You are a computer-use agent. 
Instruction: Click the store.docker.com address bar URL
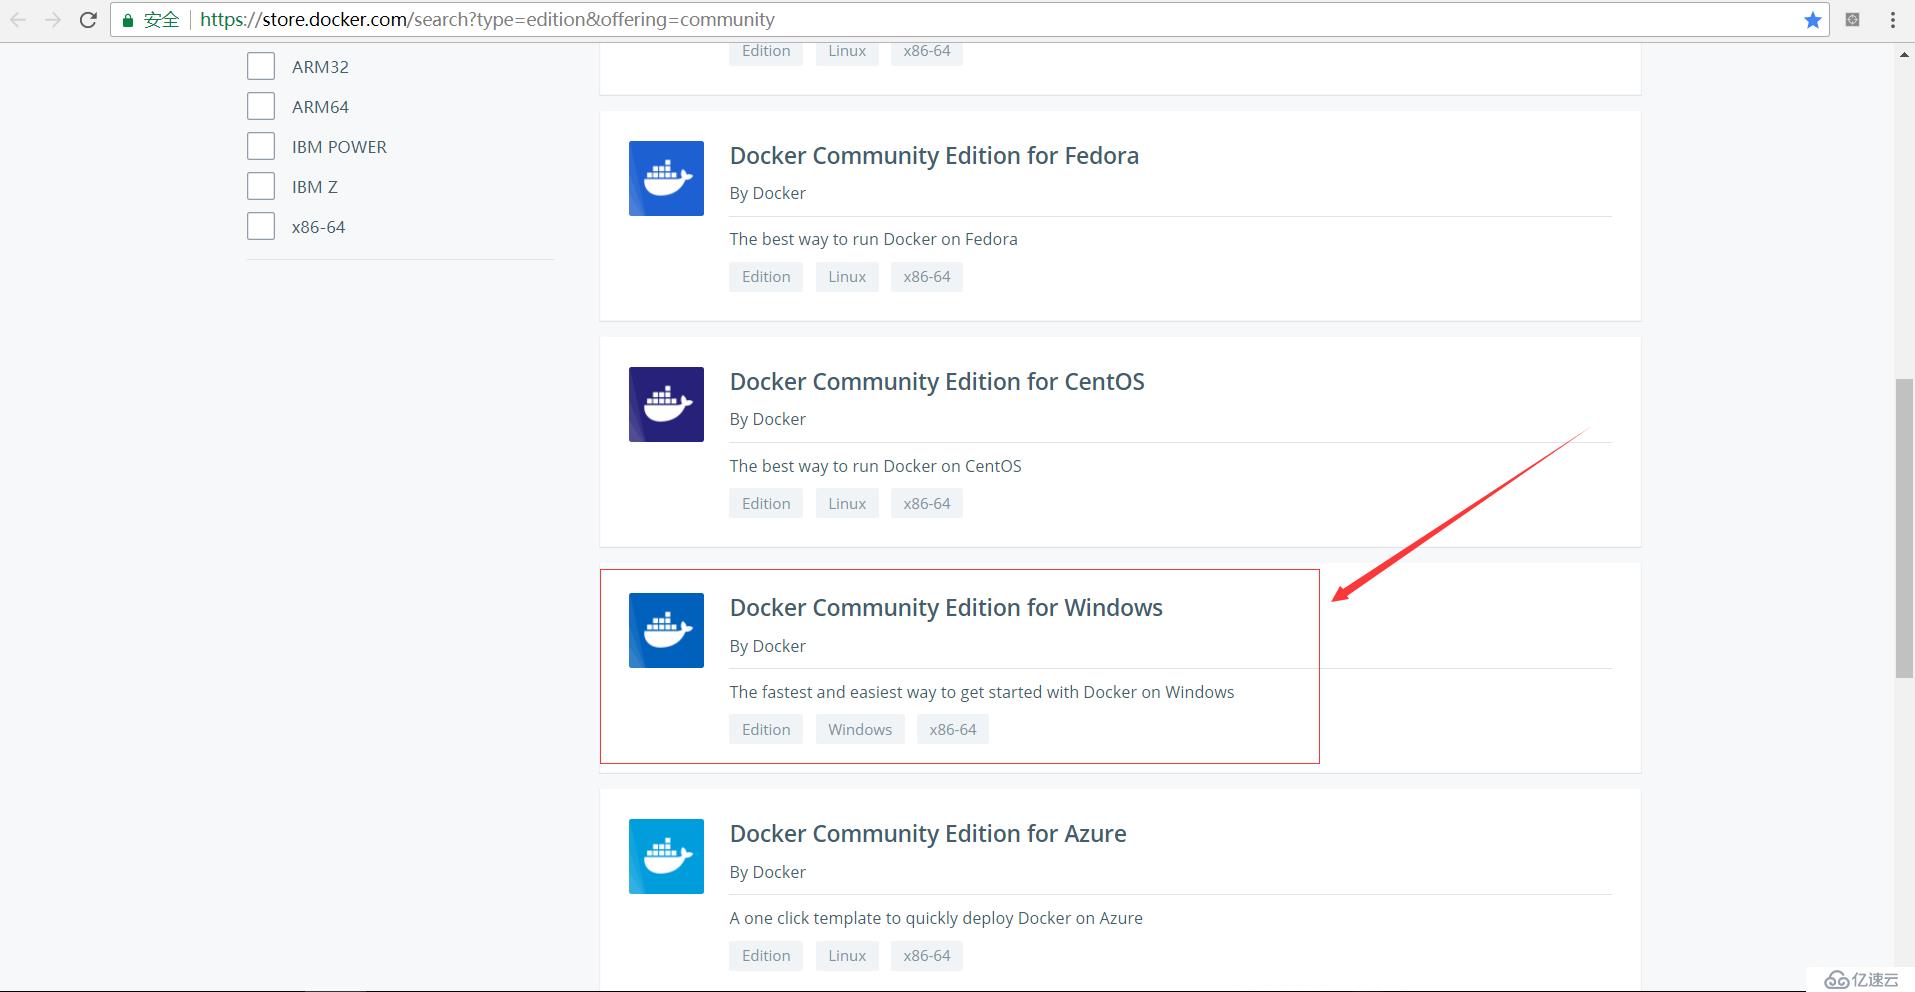point(487,20)
